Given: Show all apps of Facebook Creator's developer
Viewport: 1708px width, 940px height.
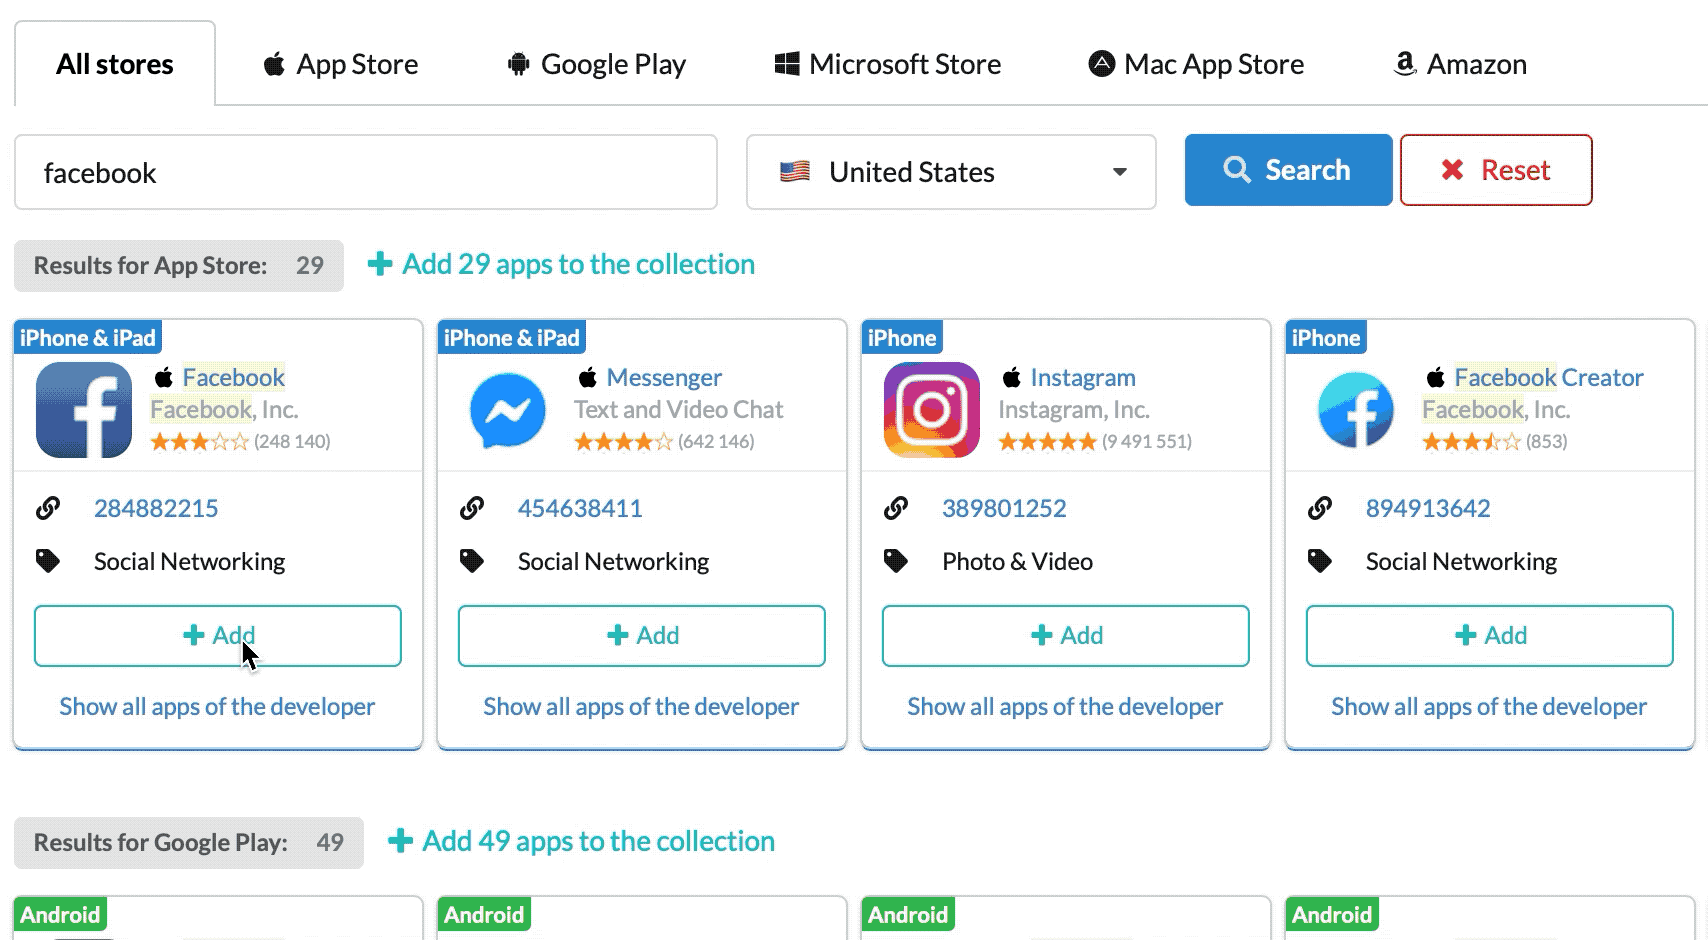Looking at the screenshot, I should 1489,707.
